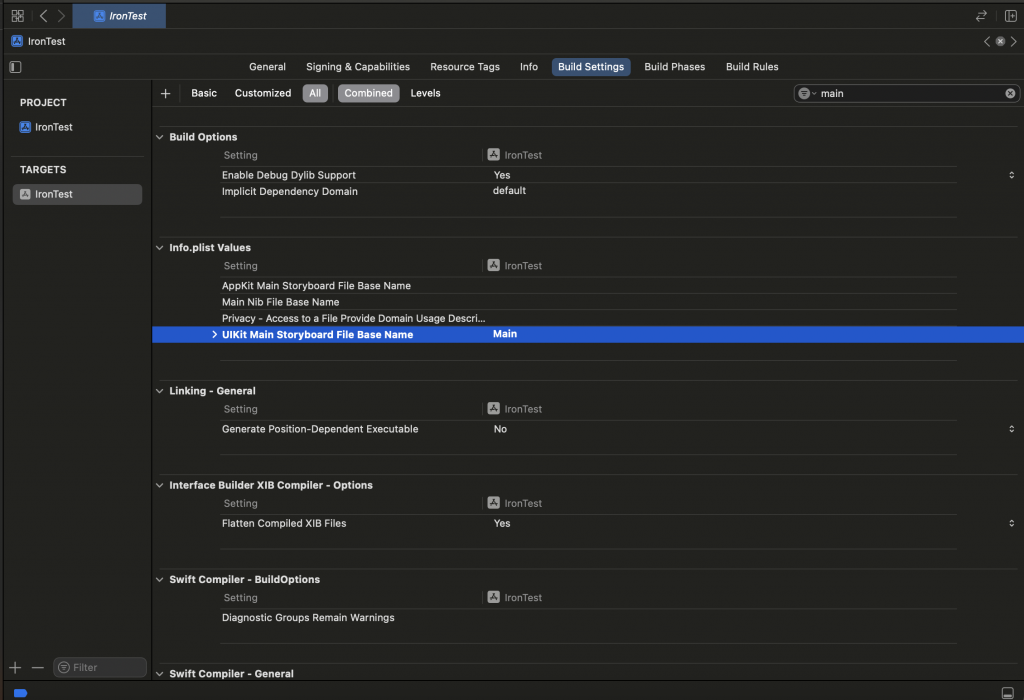This screenshot has width=1024, height=700.
Task: Select the IronTest editor tab at top
Action: point(120,16)
